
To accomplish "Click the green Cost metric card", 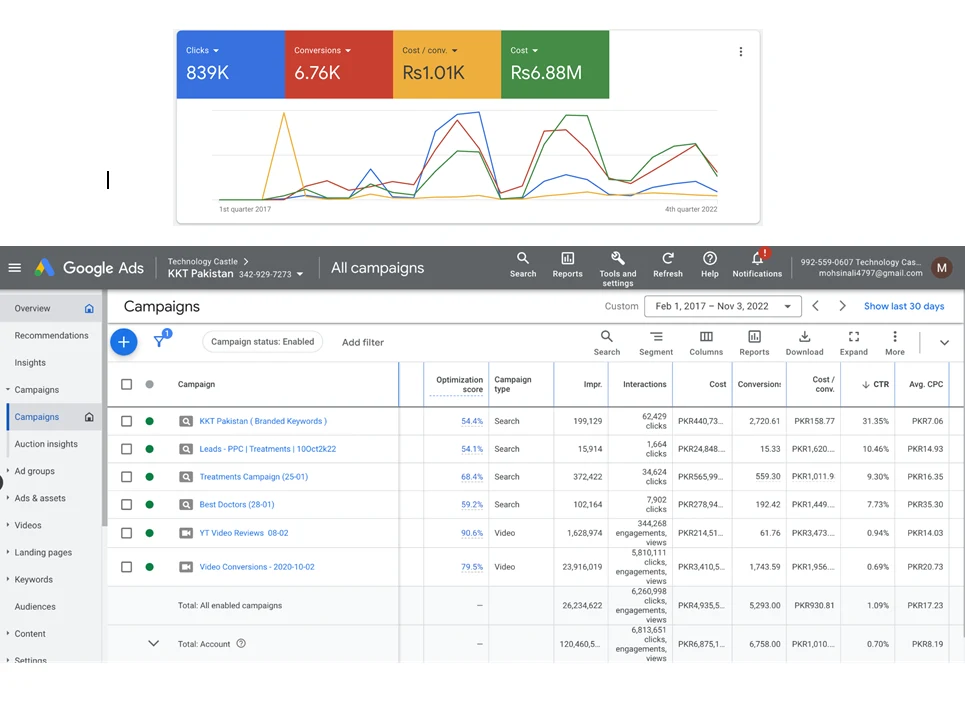I will click(x=554, y=65).
